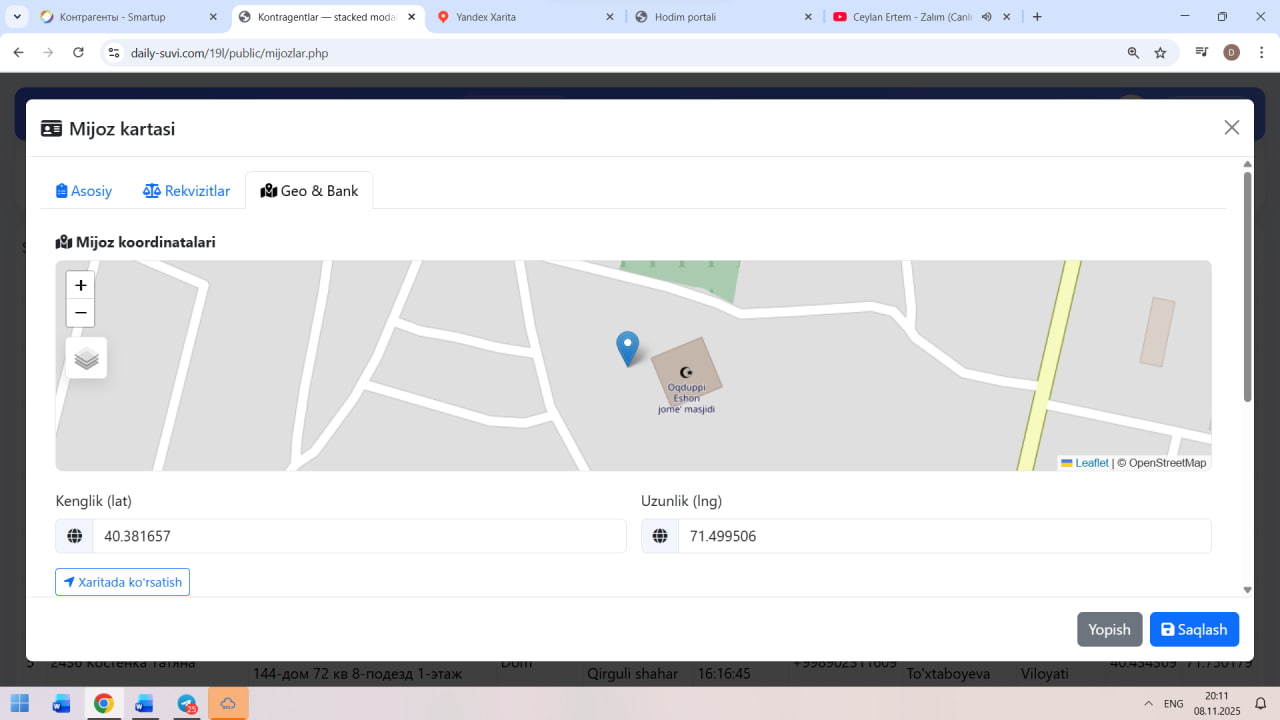Image resolution: width=1280 pixels, height=720 pixels.
Task: Open the media controls icon in Chrome toolbar
Action: (1202, 53)
